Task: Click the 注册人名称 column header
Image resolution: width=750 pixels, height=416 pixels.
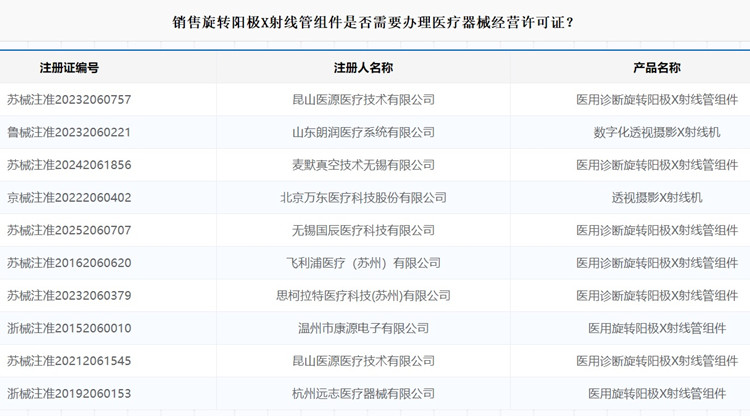Action: pos(364,68)
